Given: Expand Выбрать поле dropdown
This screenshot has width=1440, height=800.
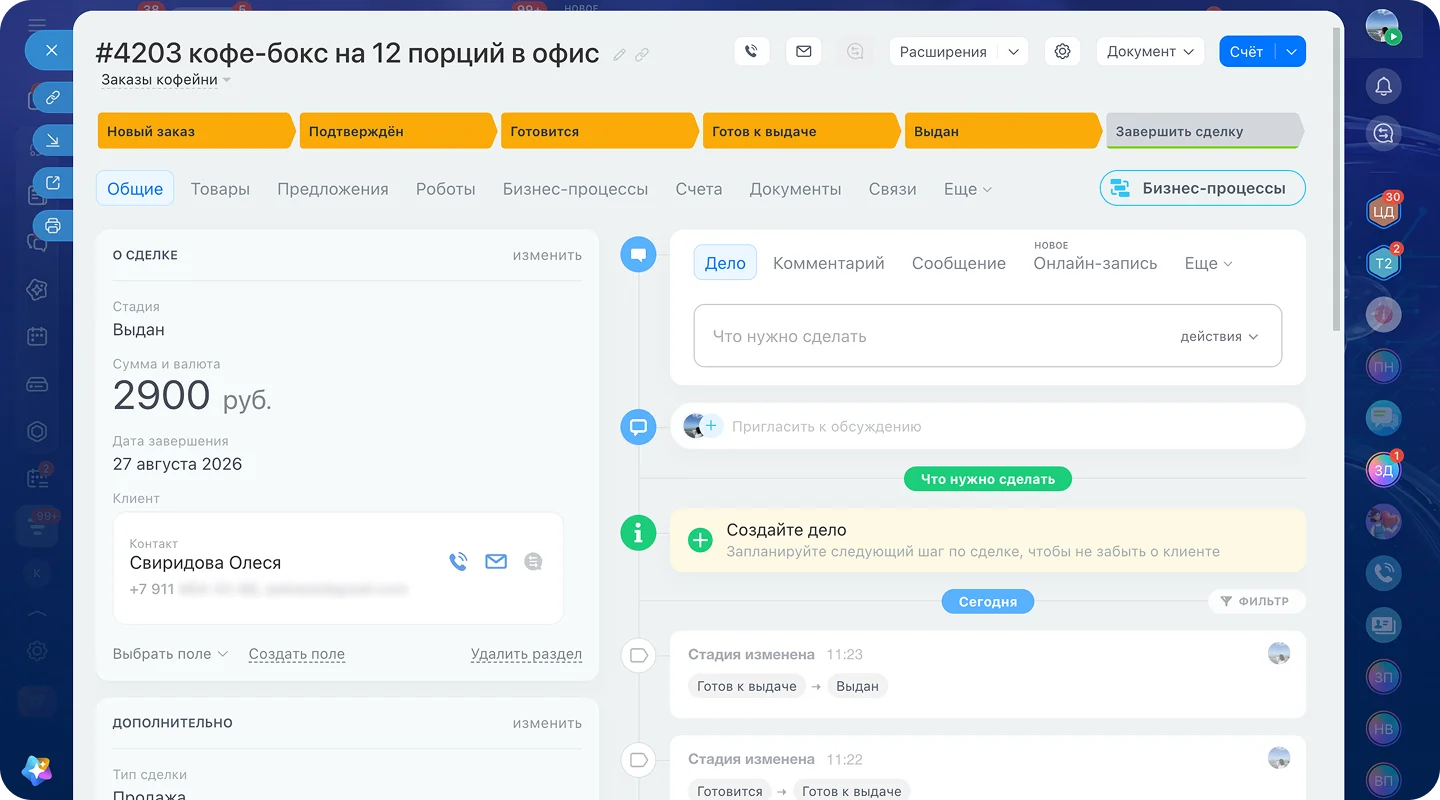Looking at the screenshot, I should pyautogui.click(x=170, y=654).
